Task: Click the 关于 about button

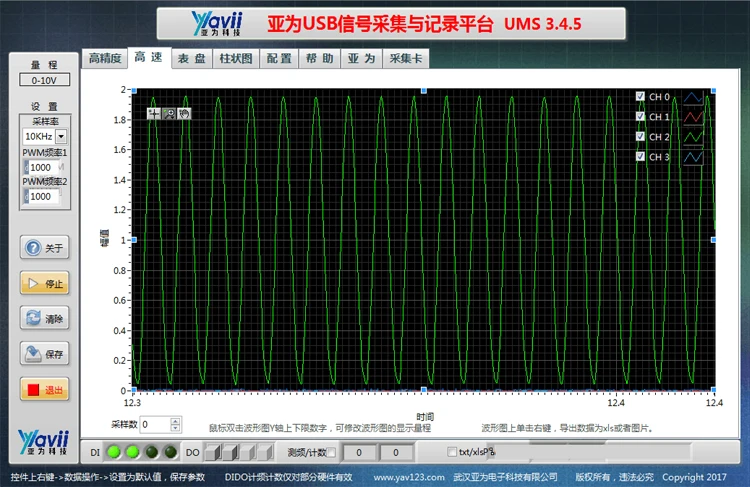Action: tap(44, 248)
